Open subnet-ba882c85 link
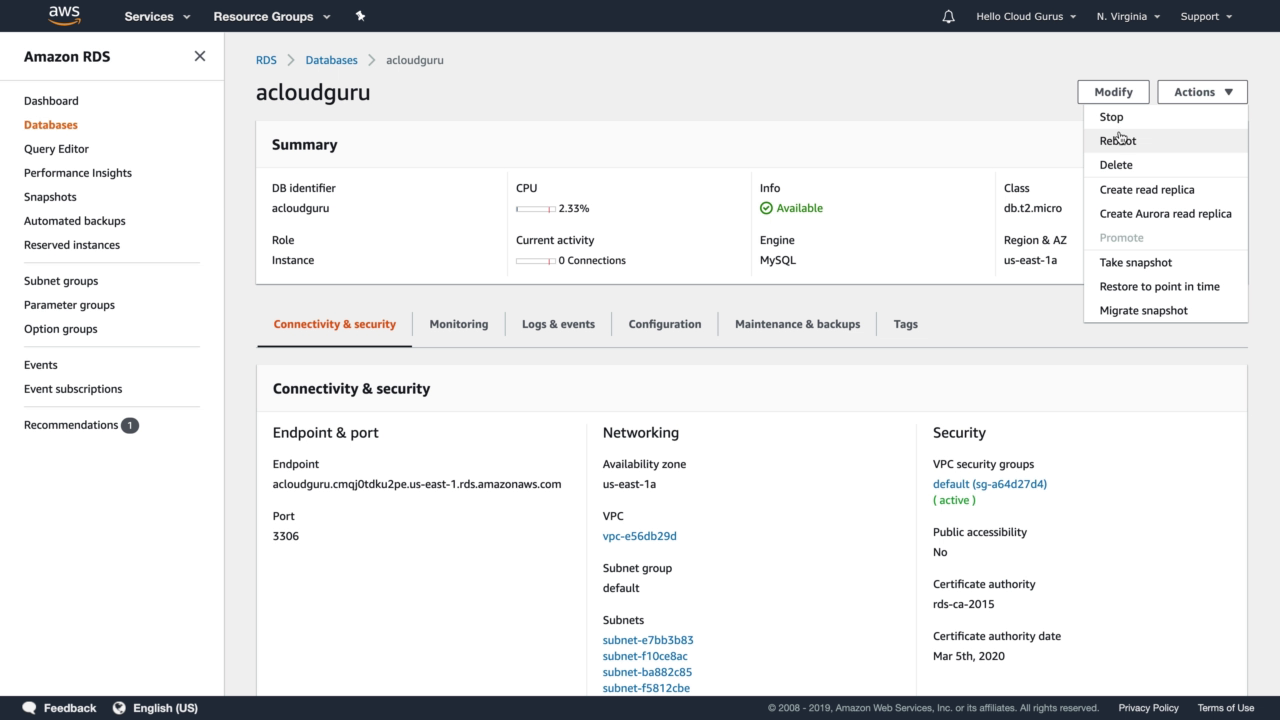The image size is (1280, 720). coord(647,672)
